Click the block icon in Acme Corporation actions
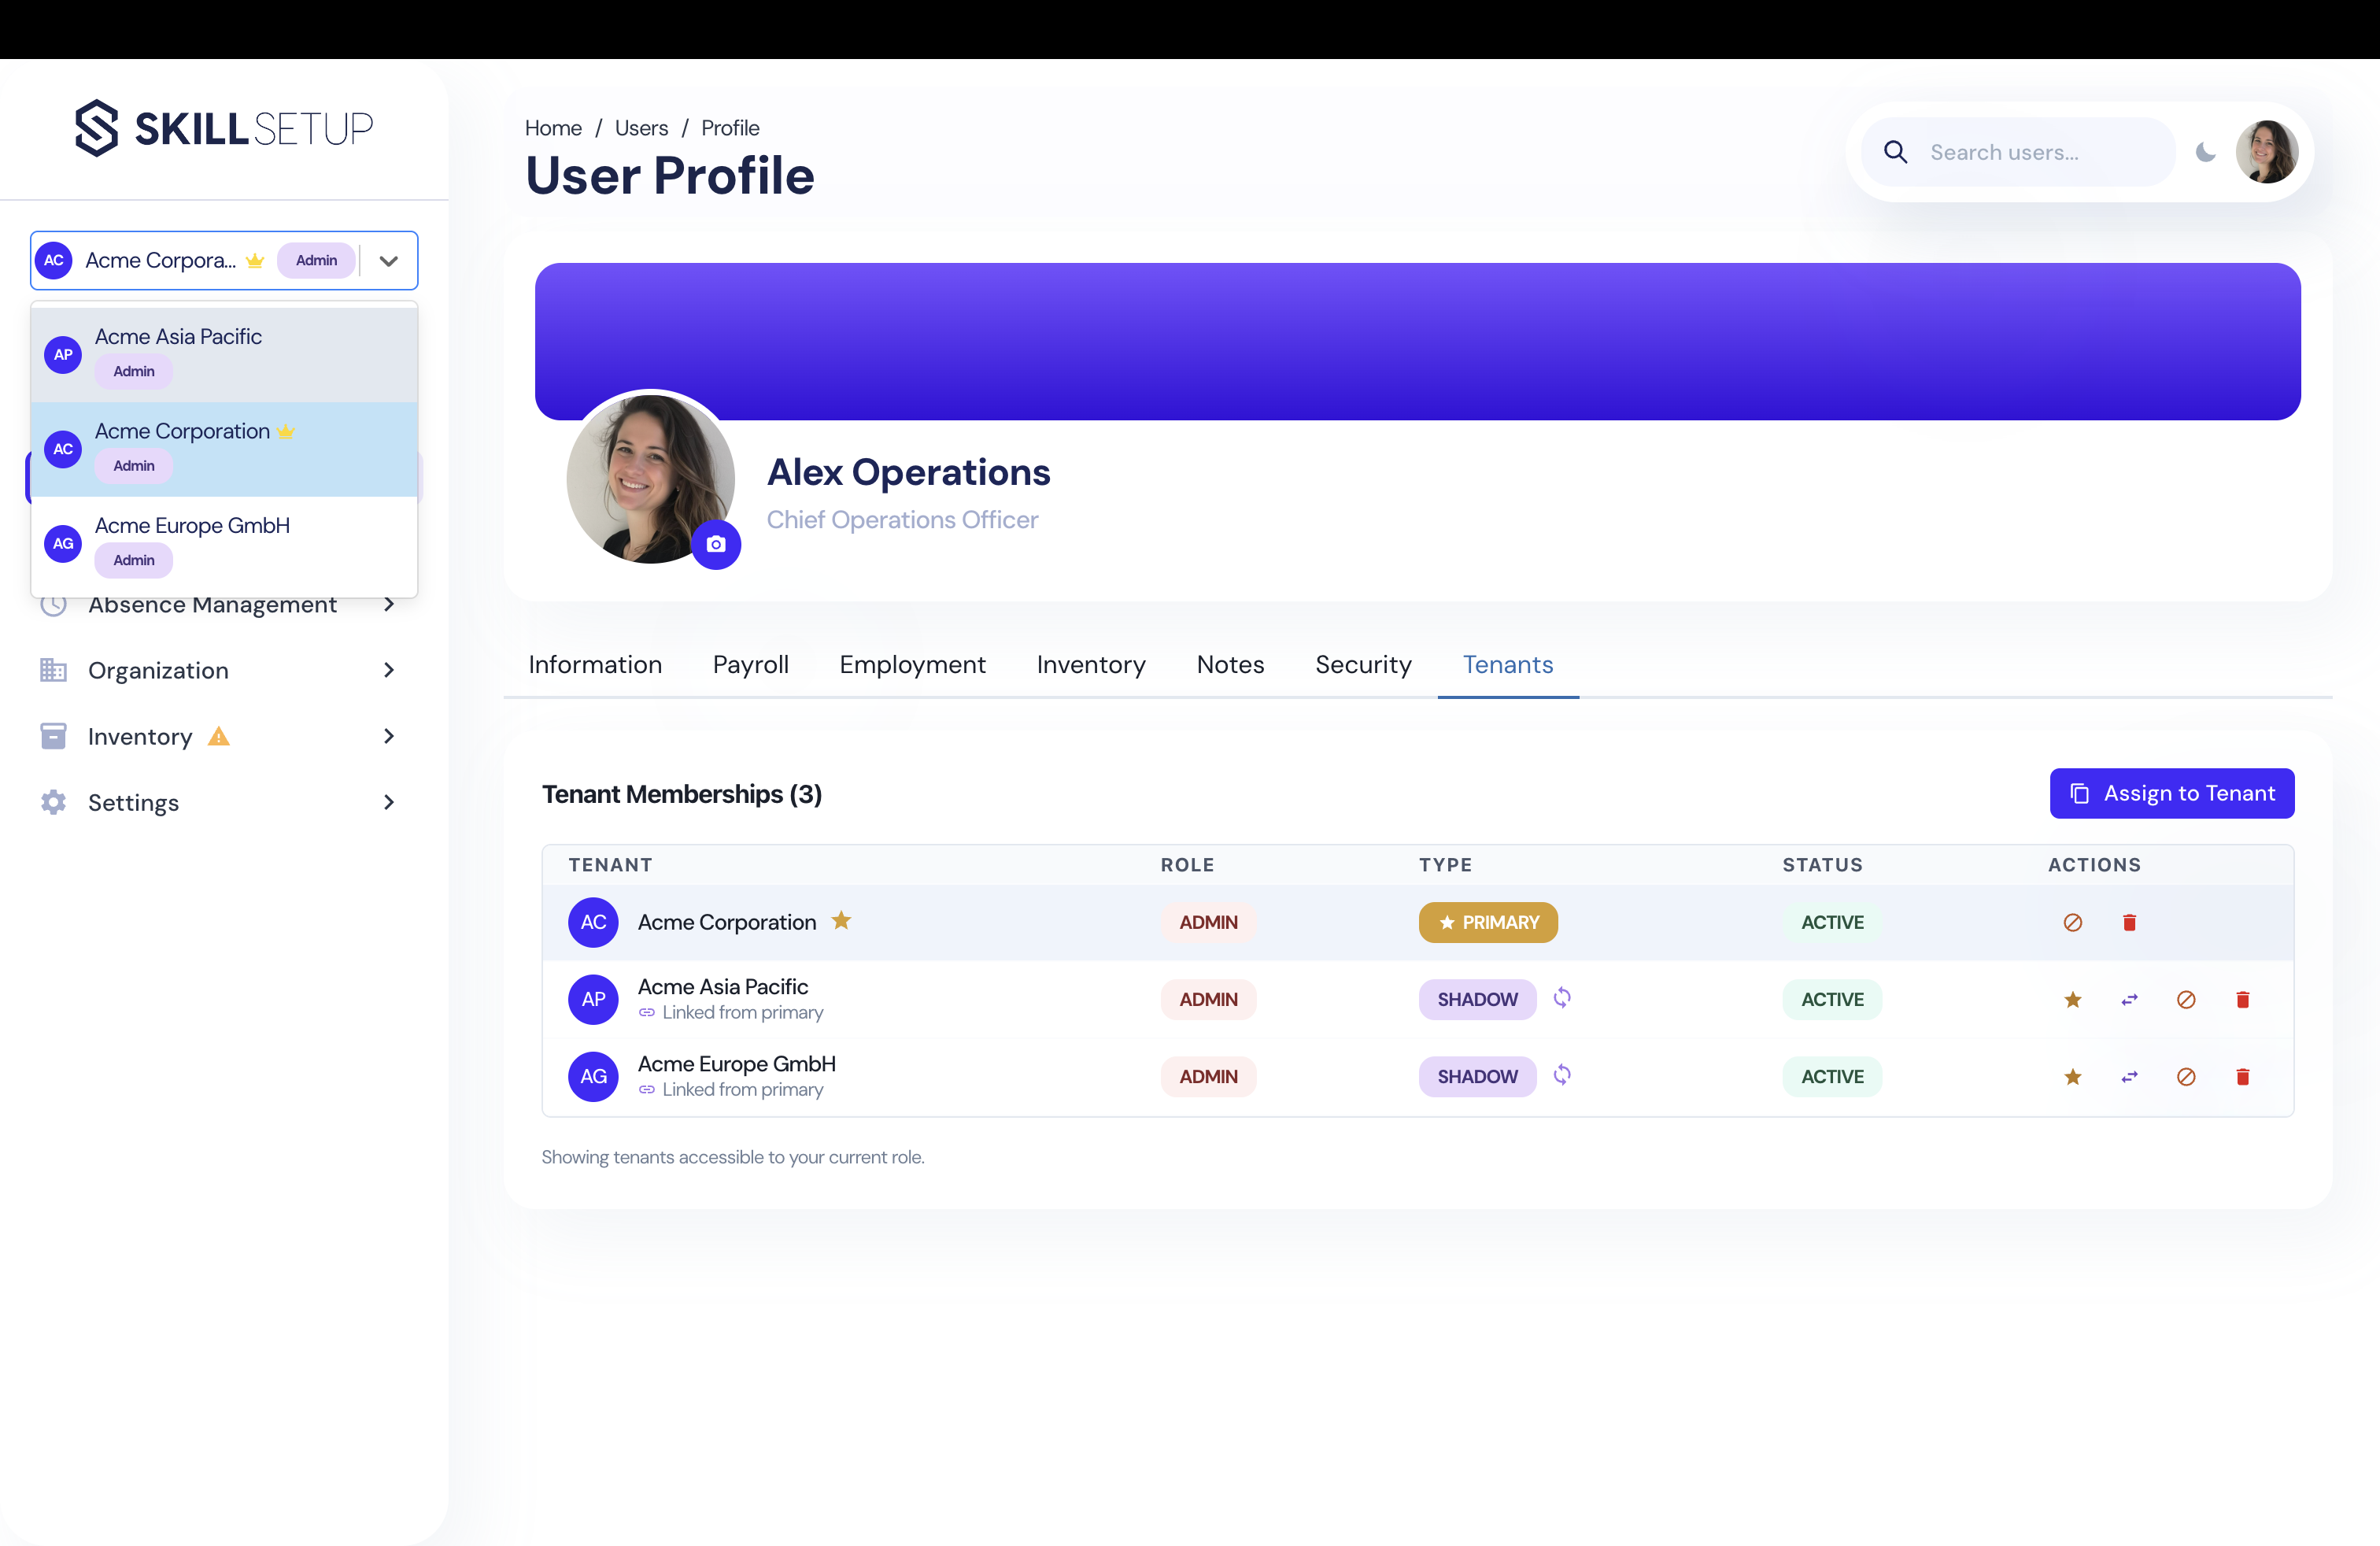 click(x=2072, y=922)
